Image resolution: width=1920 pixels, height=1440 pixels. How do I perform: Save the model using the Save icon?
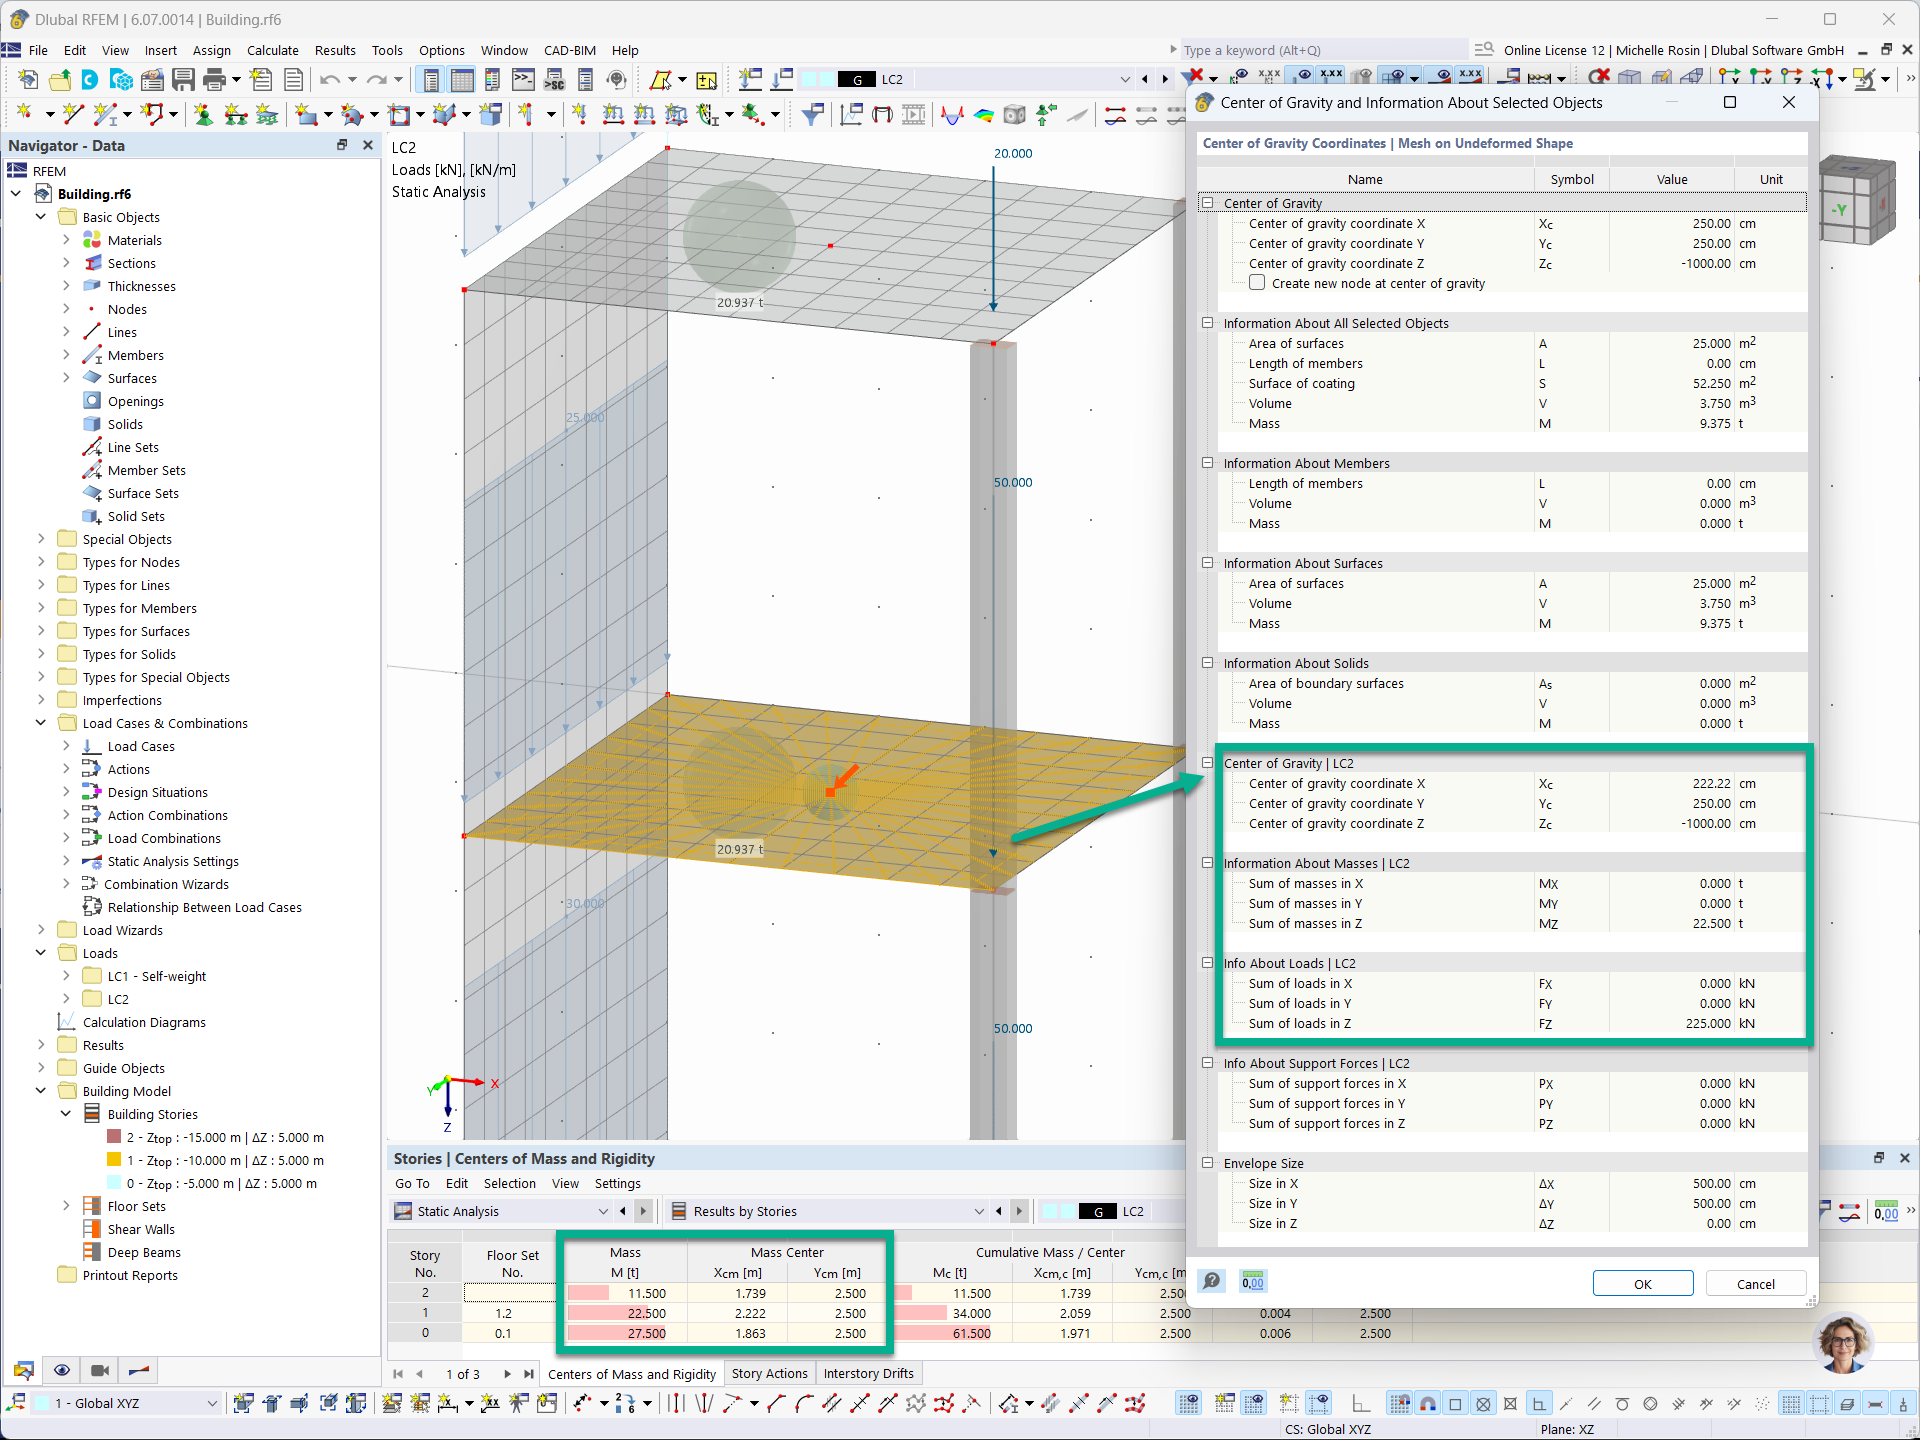184,80
